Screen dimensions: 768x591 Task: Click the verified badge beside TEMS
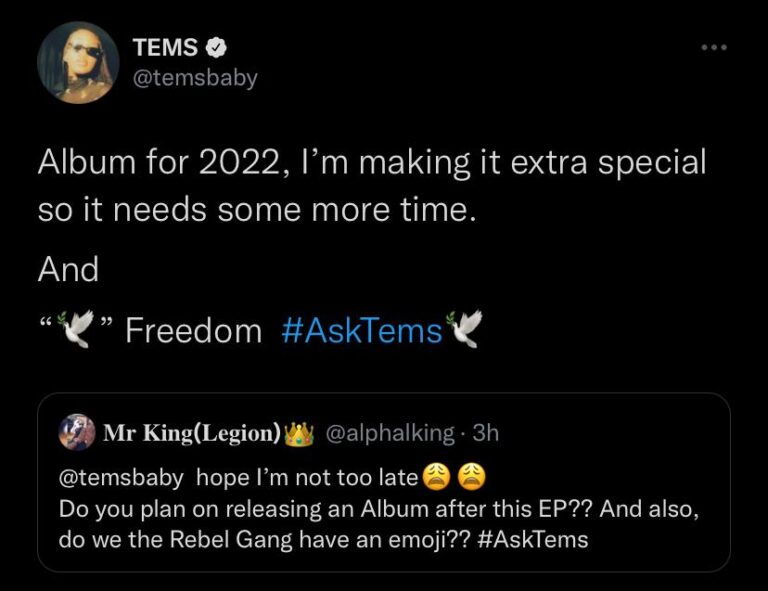point(216,47)
